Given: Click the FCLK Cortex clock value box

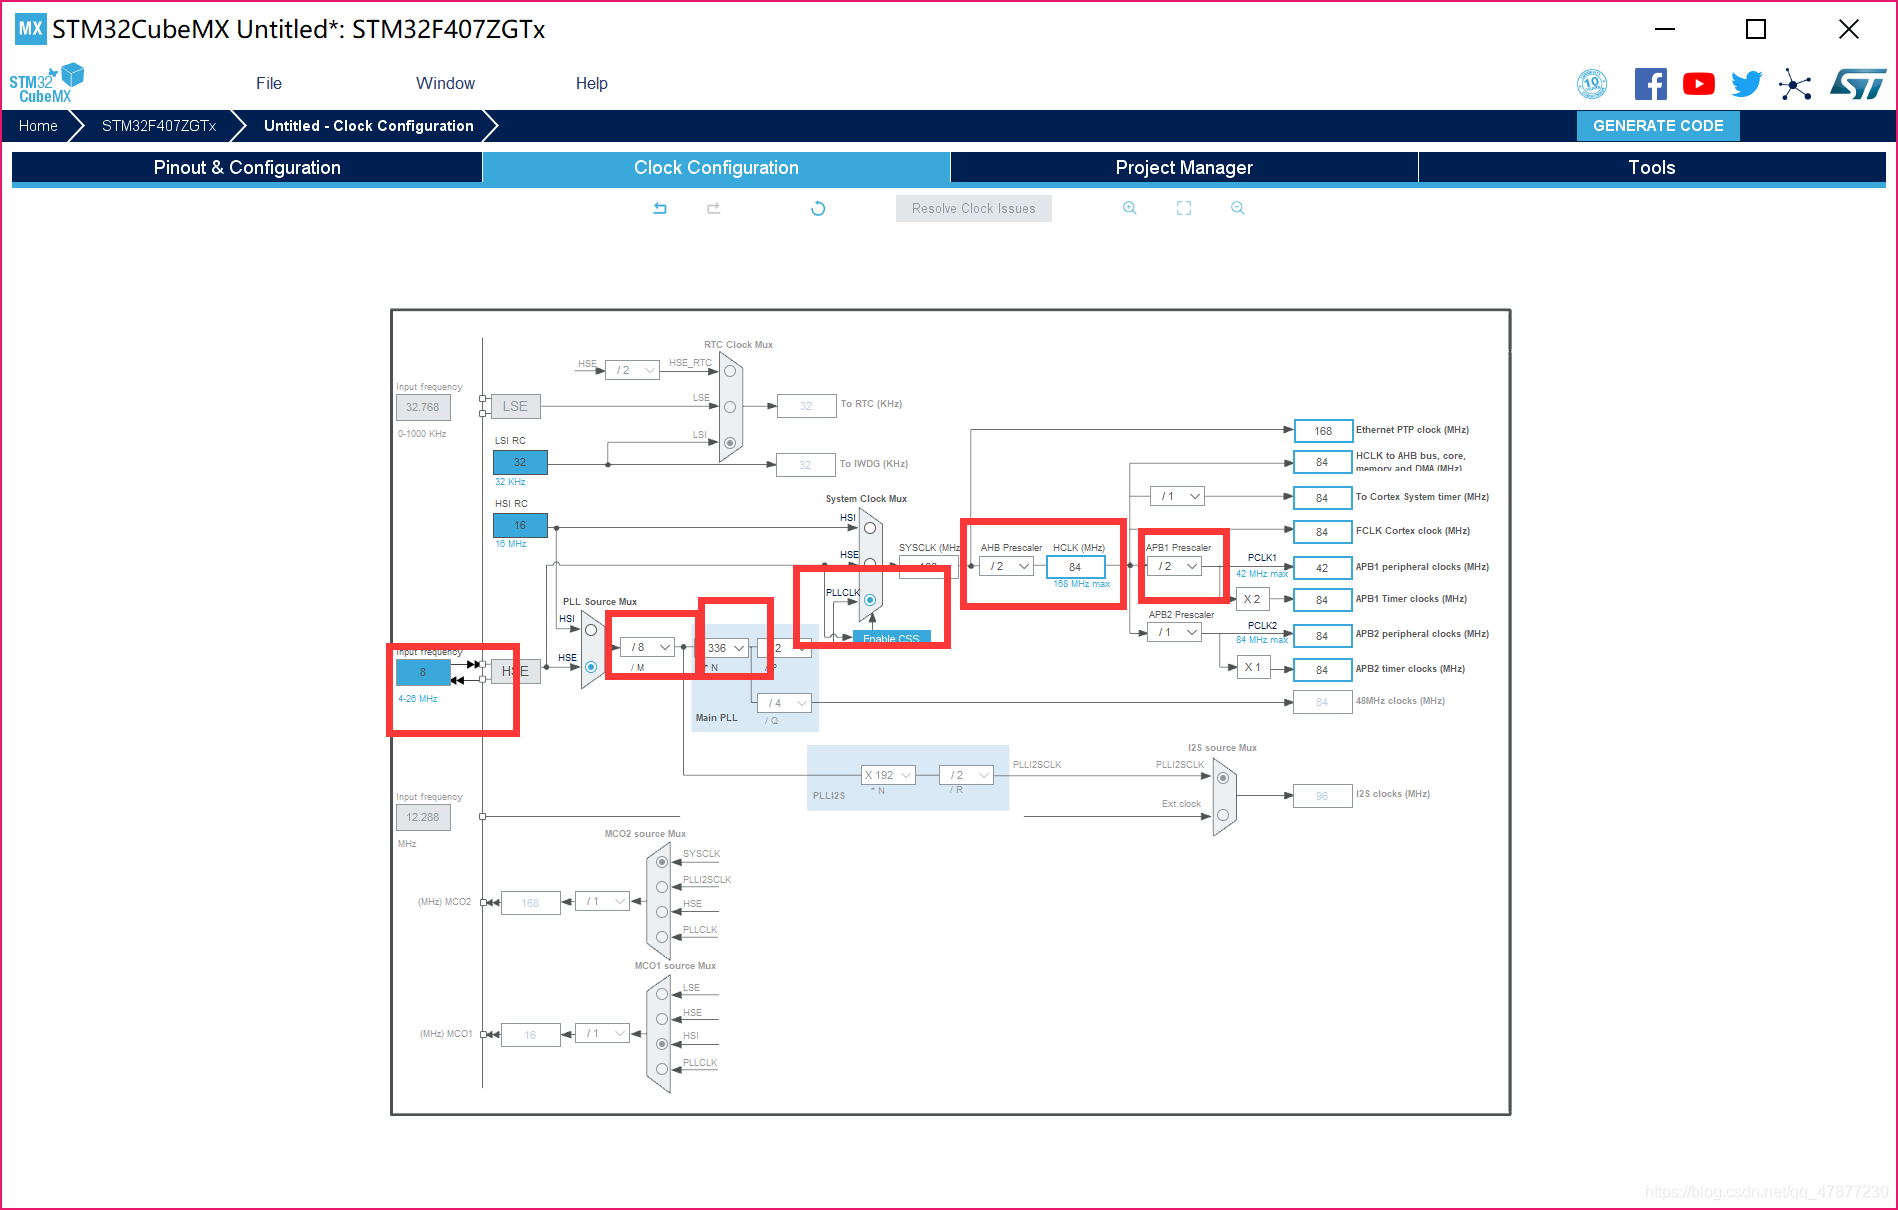Looking at the screenshot, I should click(x=1323, y=532).
